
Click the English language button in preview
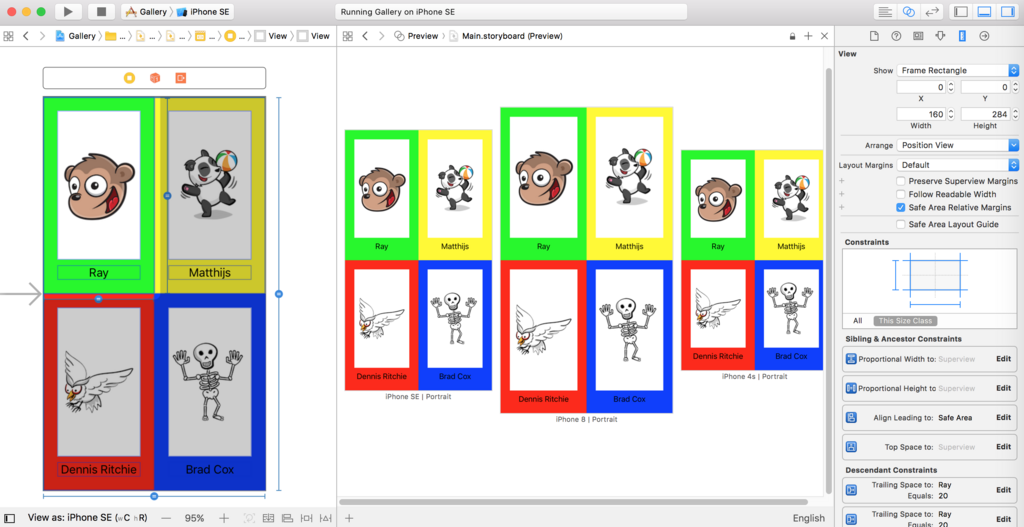[x=808, y=518]
